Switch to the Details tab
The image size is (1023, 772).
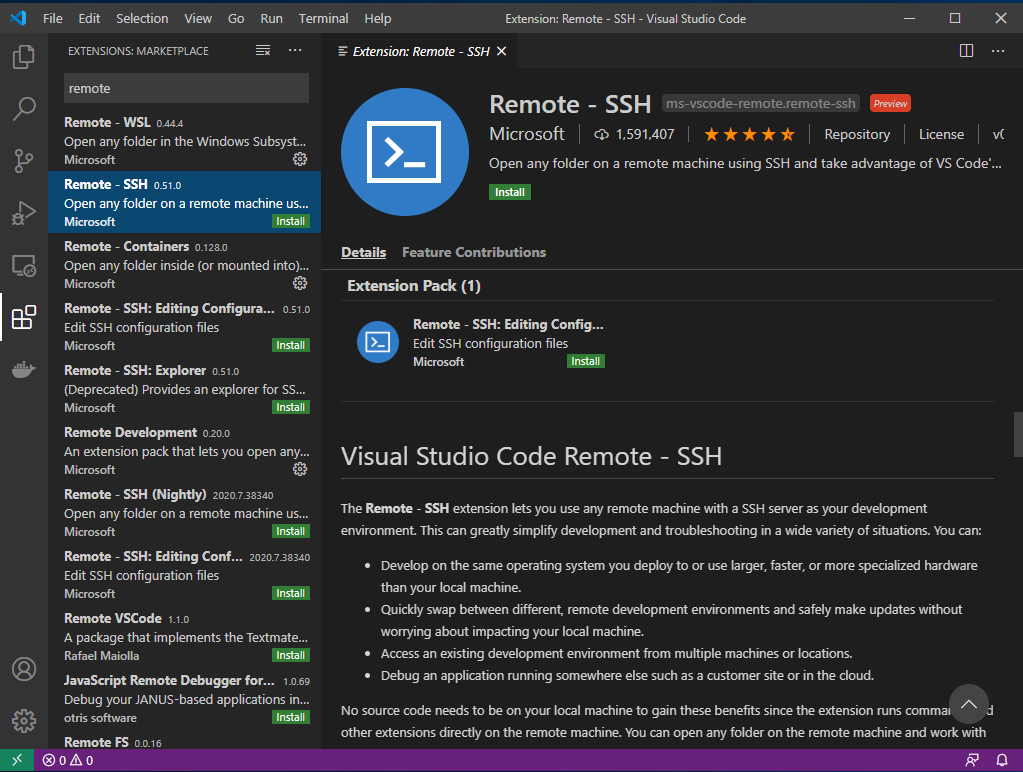coord(363,253)
